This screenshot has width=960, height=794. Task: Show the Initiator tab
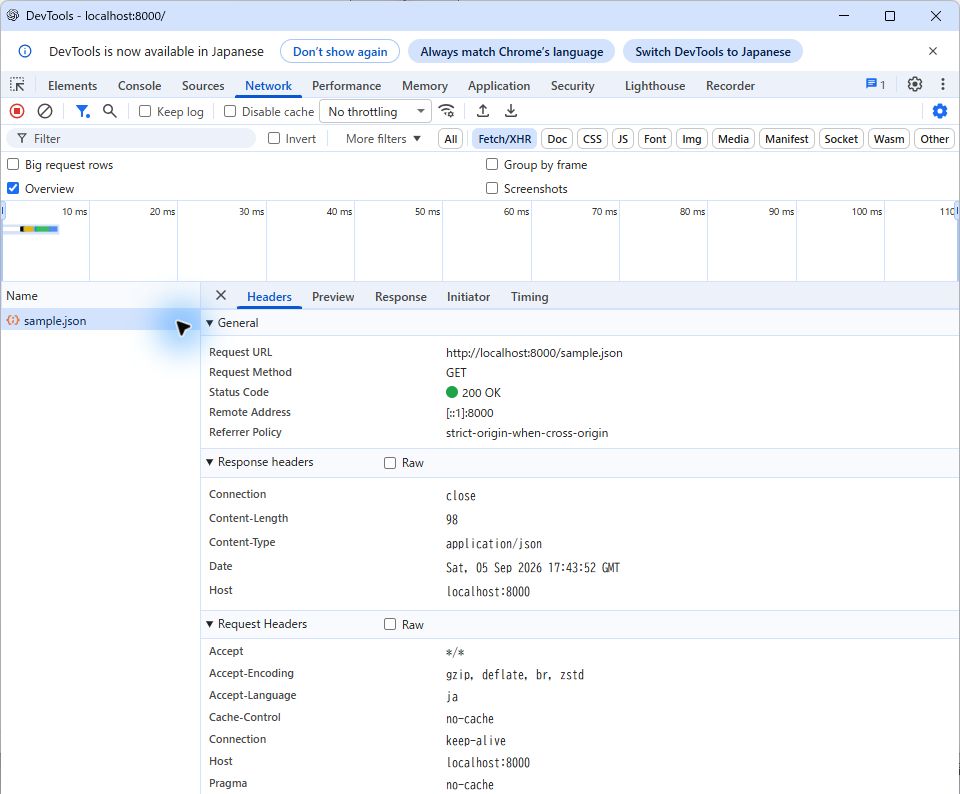[468, 297]
